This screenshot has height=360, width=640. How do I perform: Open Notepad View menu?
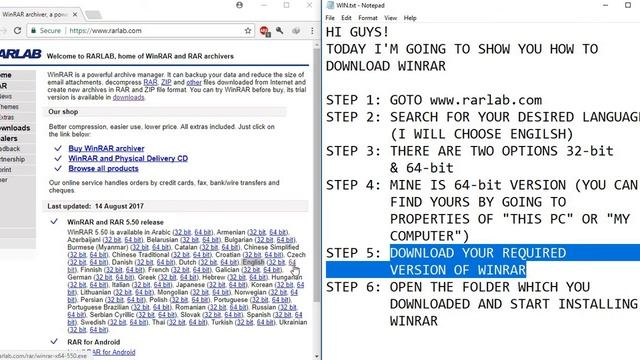pos(390,18)
